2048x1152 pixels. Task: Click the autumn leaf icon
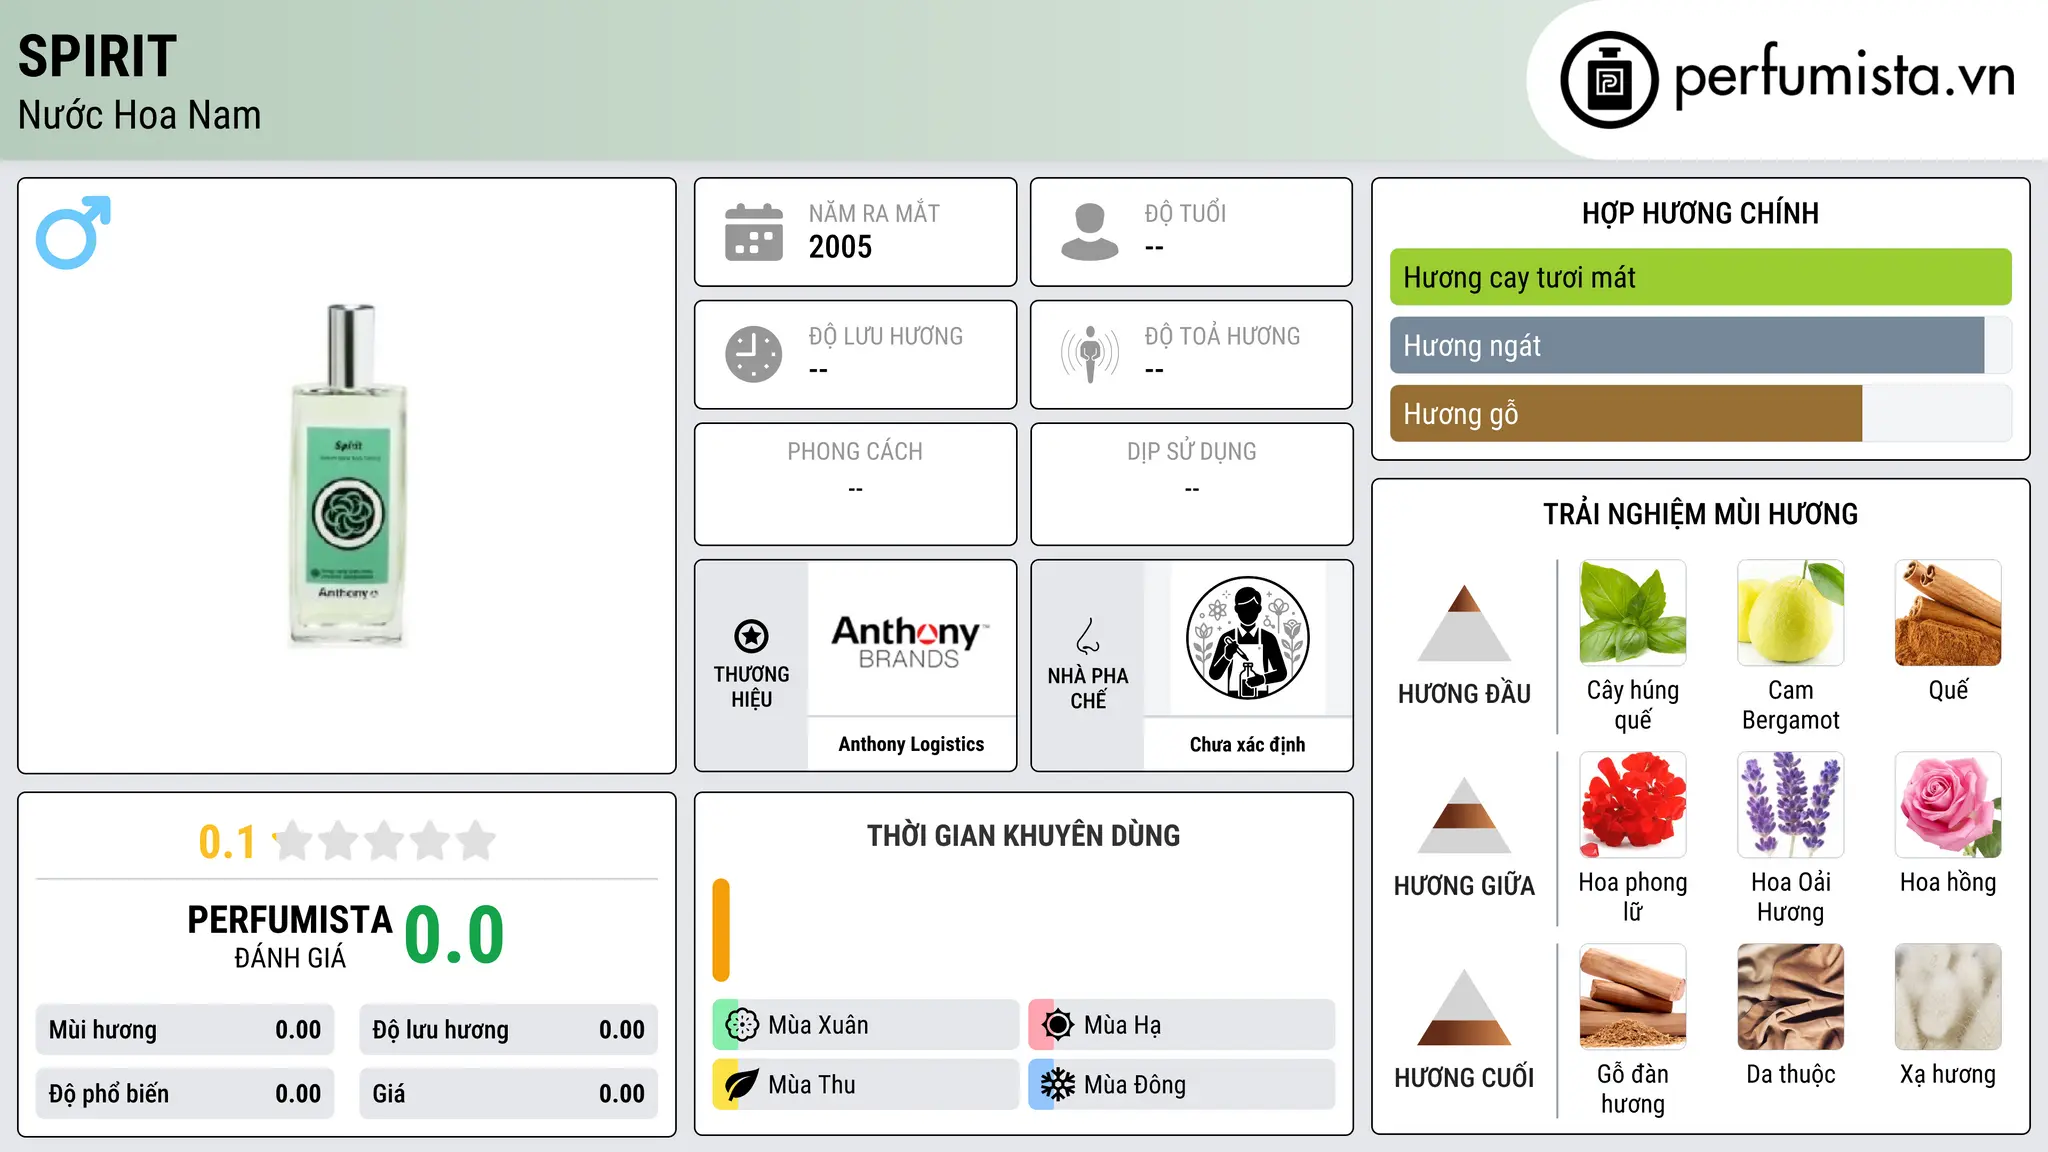(742, 1085)
